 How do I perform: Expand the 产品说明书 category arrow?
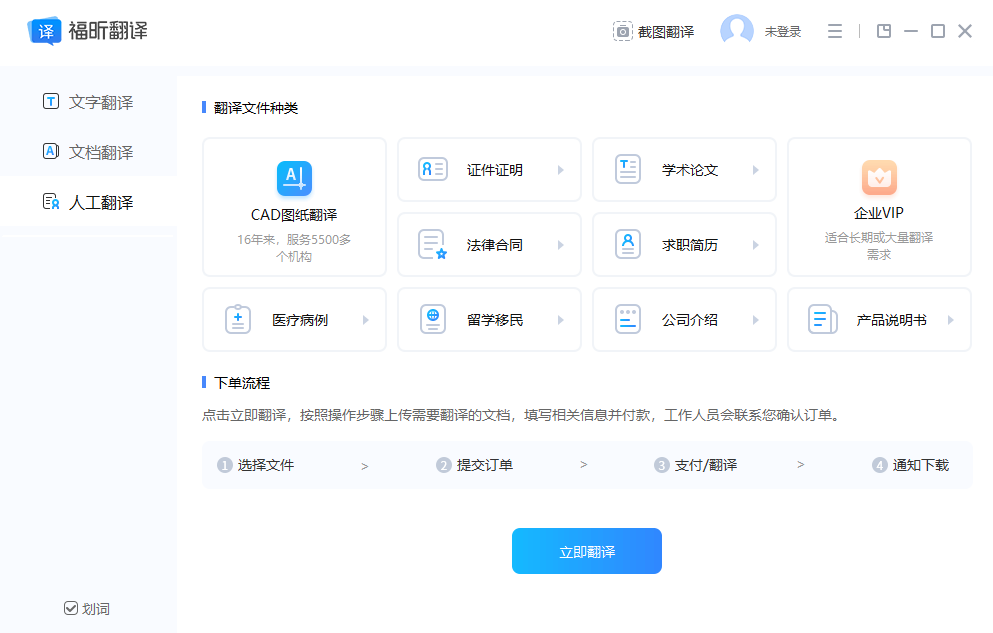(x=949, y=318)
